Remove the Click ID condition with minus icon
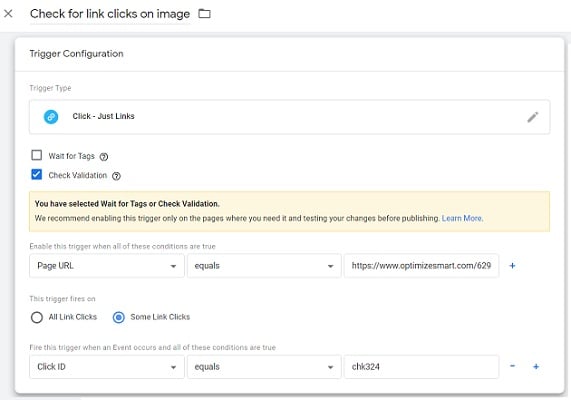This screenshot has height=400, width=571. tap(512, 366)
